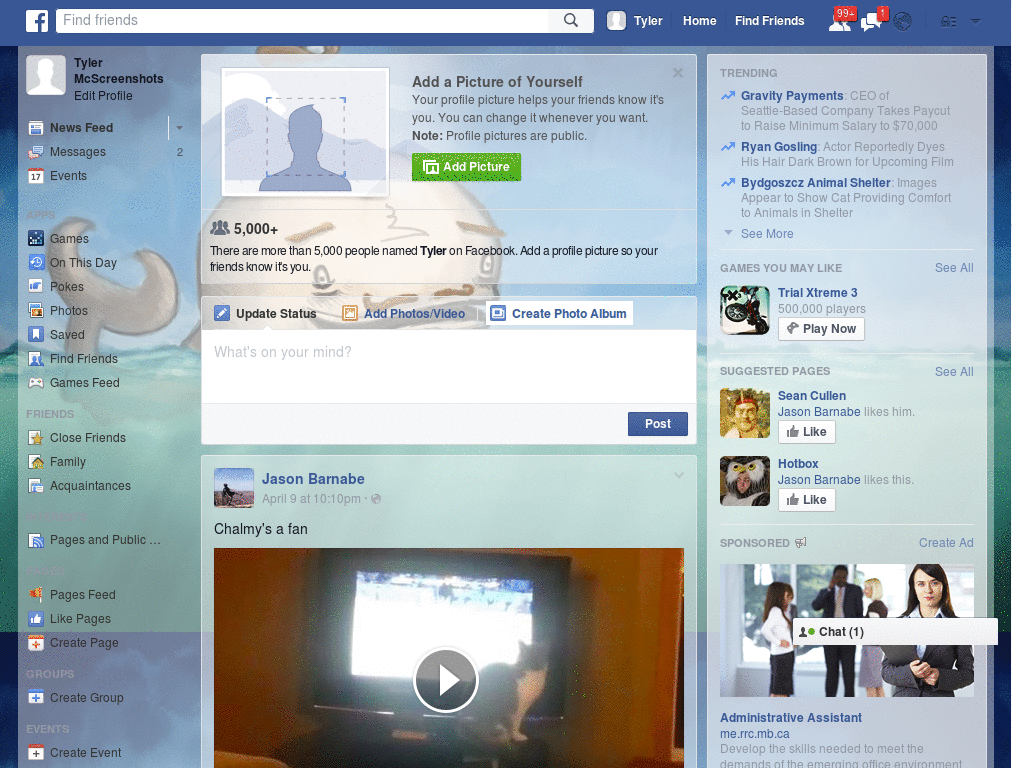Open Home in top navigation

(x=699, y=21)
